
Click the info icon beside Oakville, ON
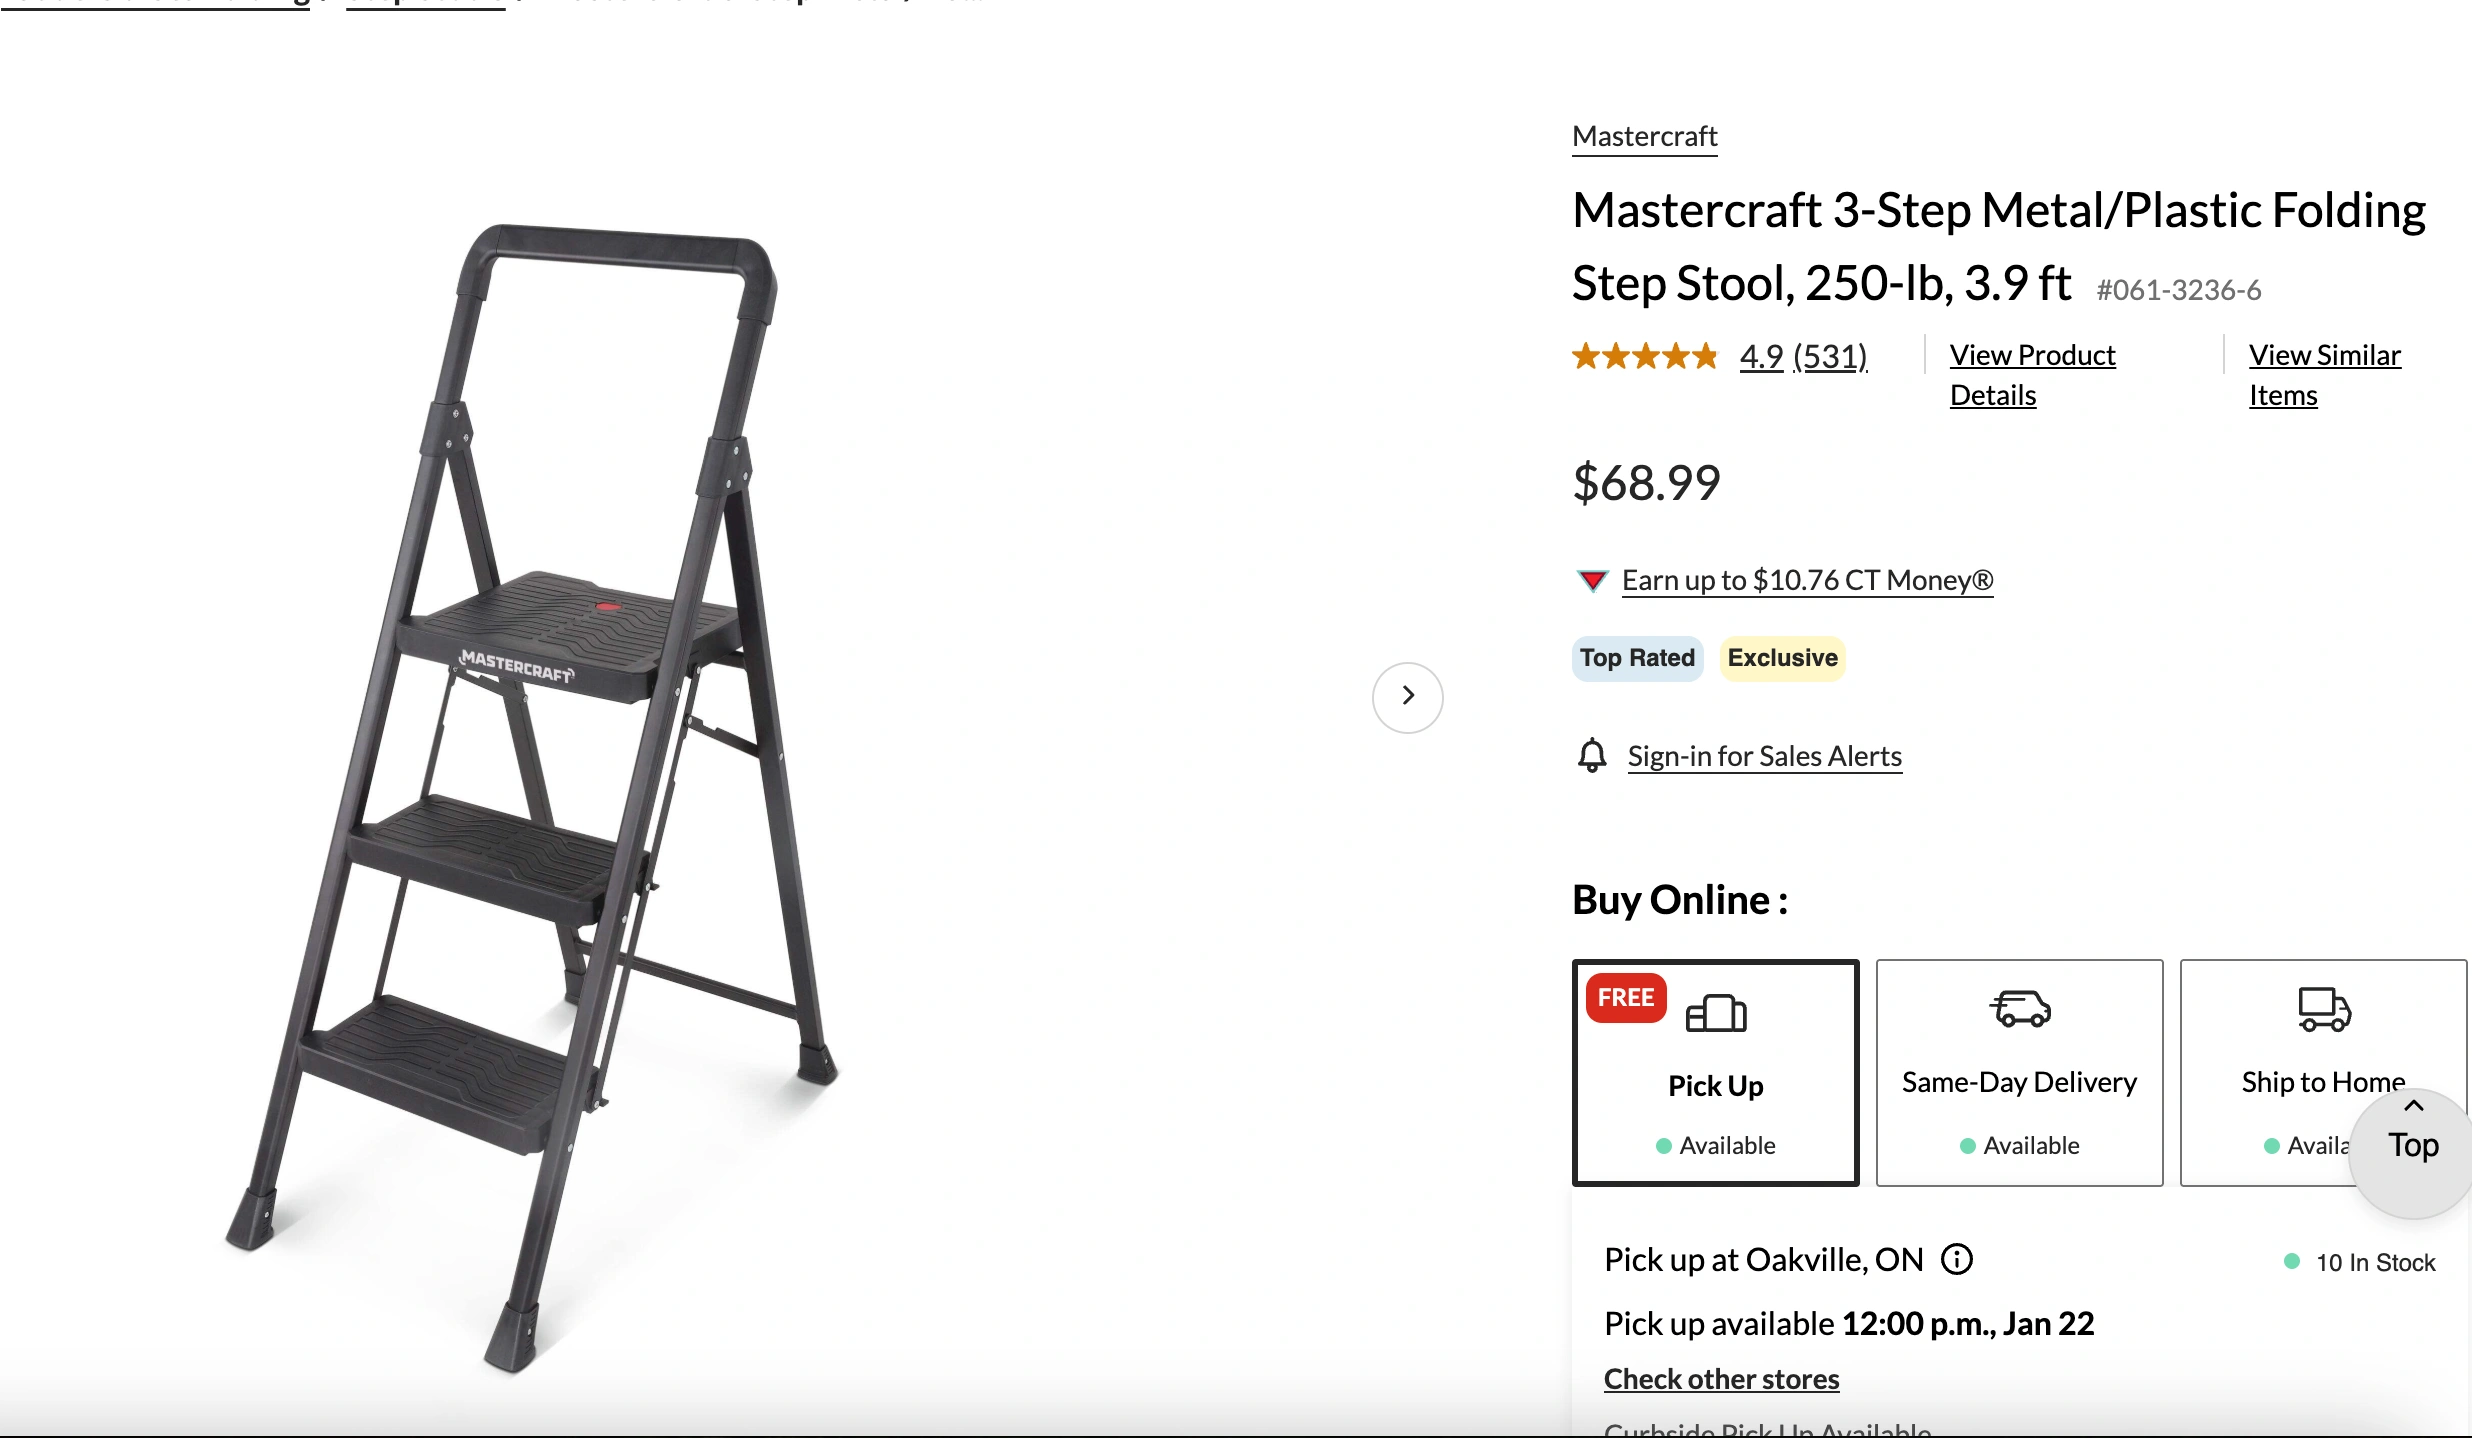pyautogui.click(x=1957, y=1259)
